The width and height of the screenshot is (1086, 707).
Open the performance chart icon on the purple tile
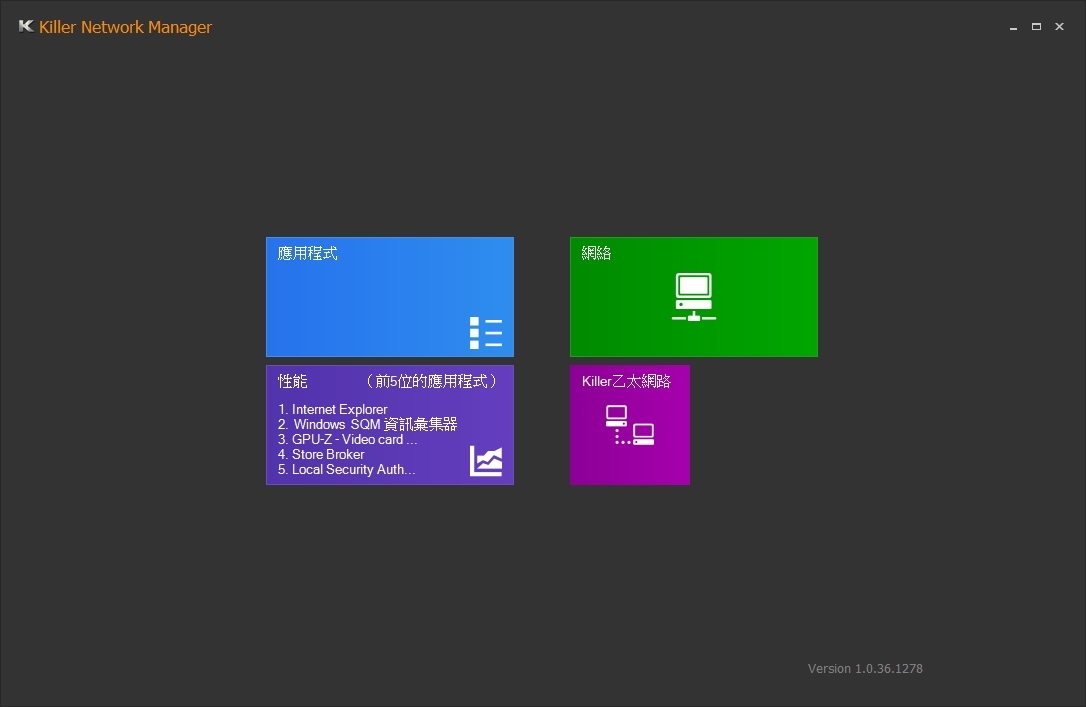click(x=486, y=460)
